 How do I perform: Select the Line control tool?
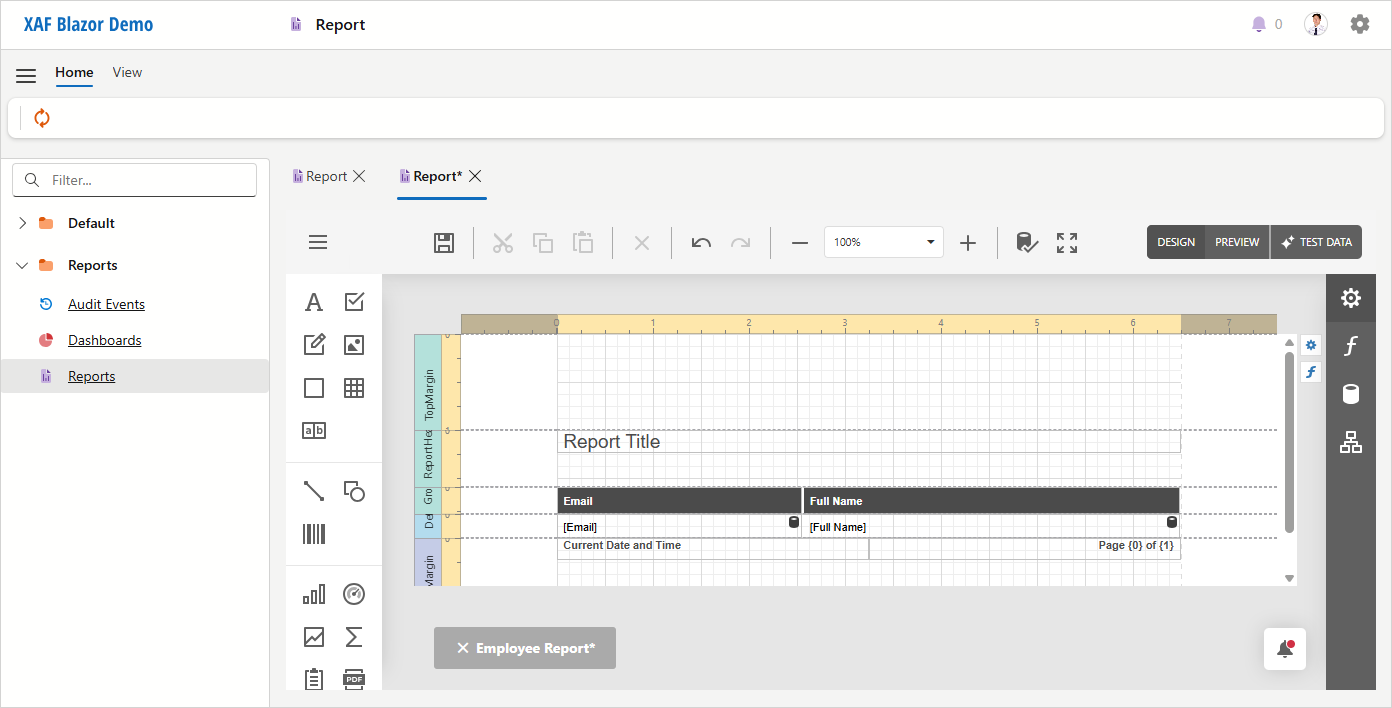[314, 491]
